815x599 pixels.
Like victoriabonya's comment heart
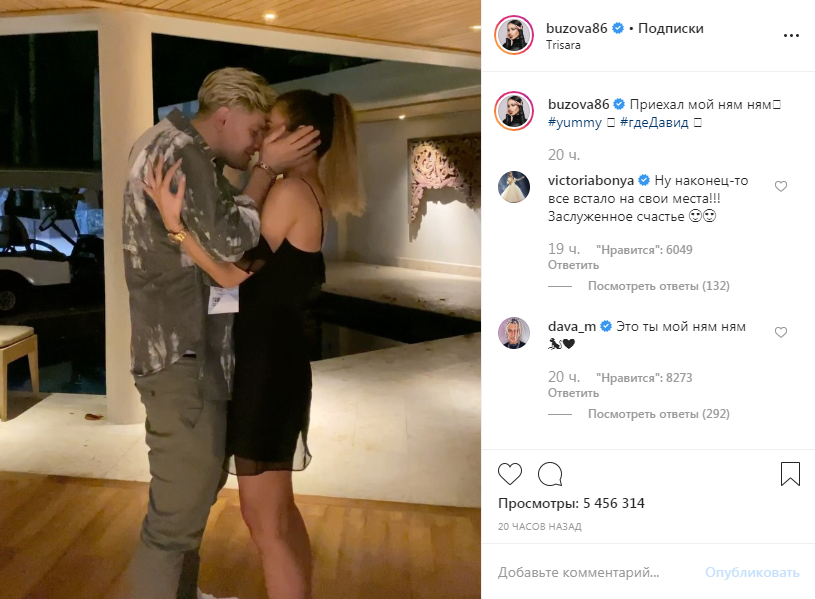pyautogui.click(x=781, y=186)
